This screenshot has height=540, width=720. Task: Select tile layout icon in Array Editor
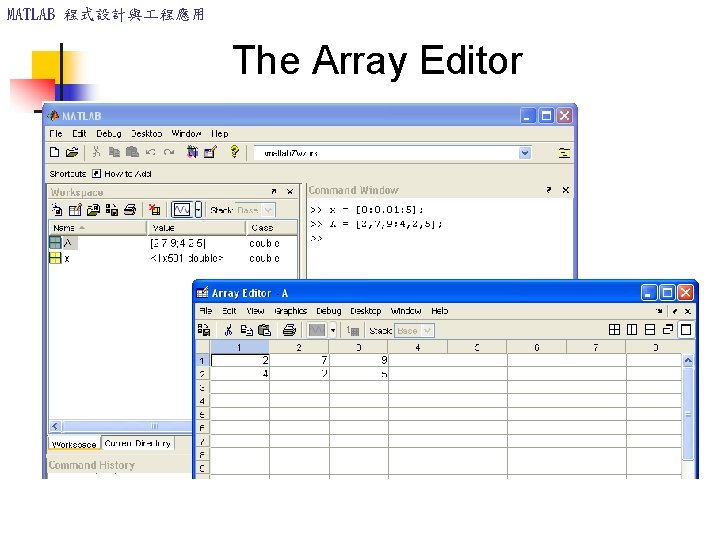(x=614, y=329)
